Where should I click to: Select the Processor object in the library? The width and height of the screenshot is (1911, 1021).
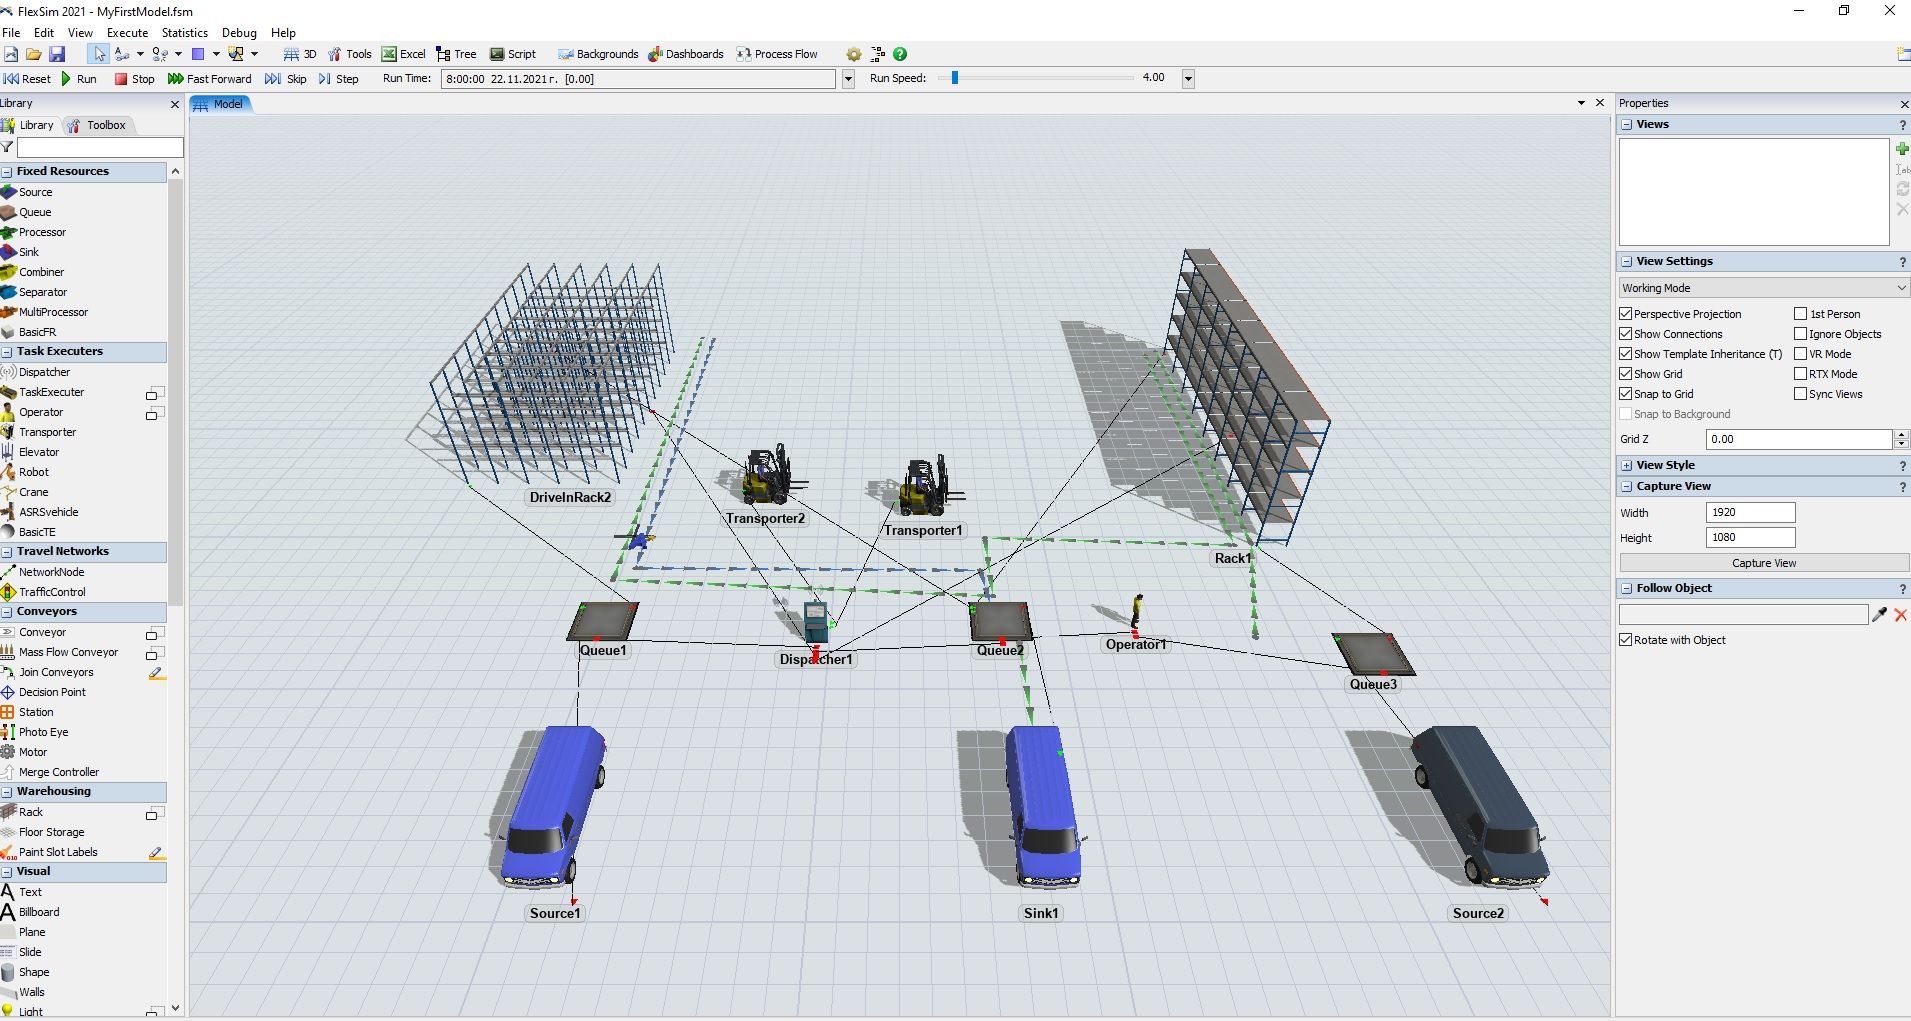[42, 232]
